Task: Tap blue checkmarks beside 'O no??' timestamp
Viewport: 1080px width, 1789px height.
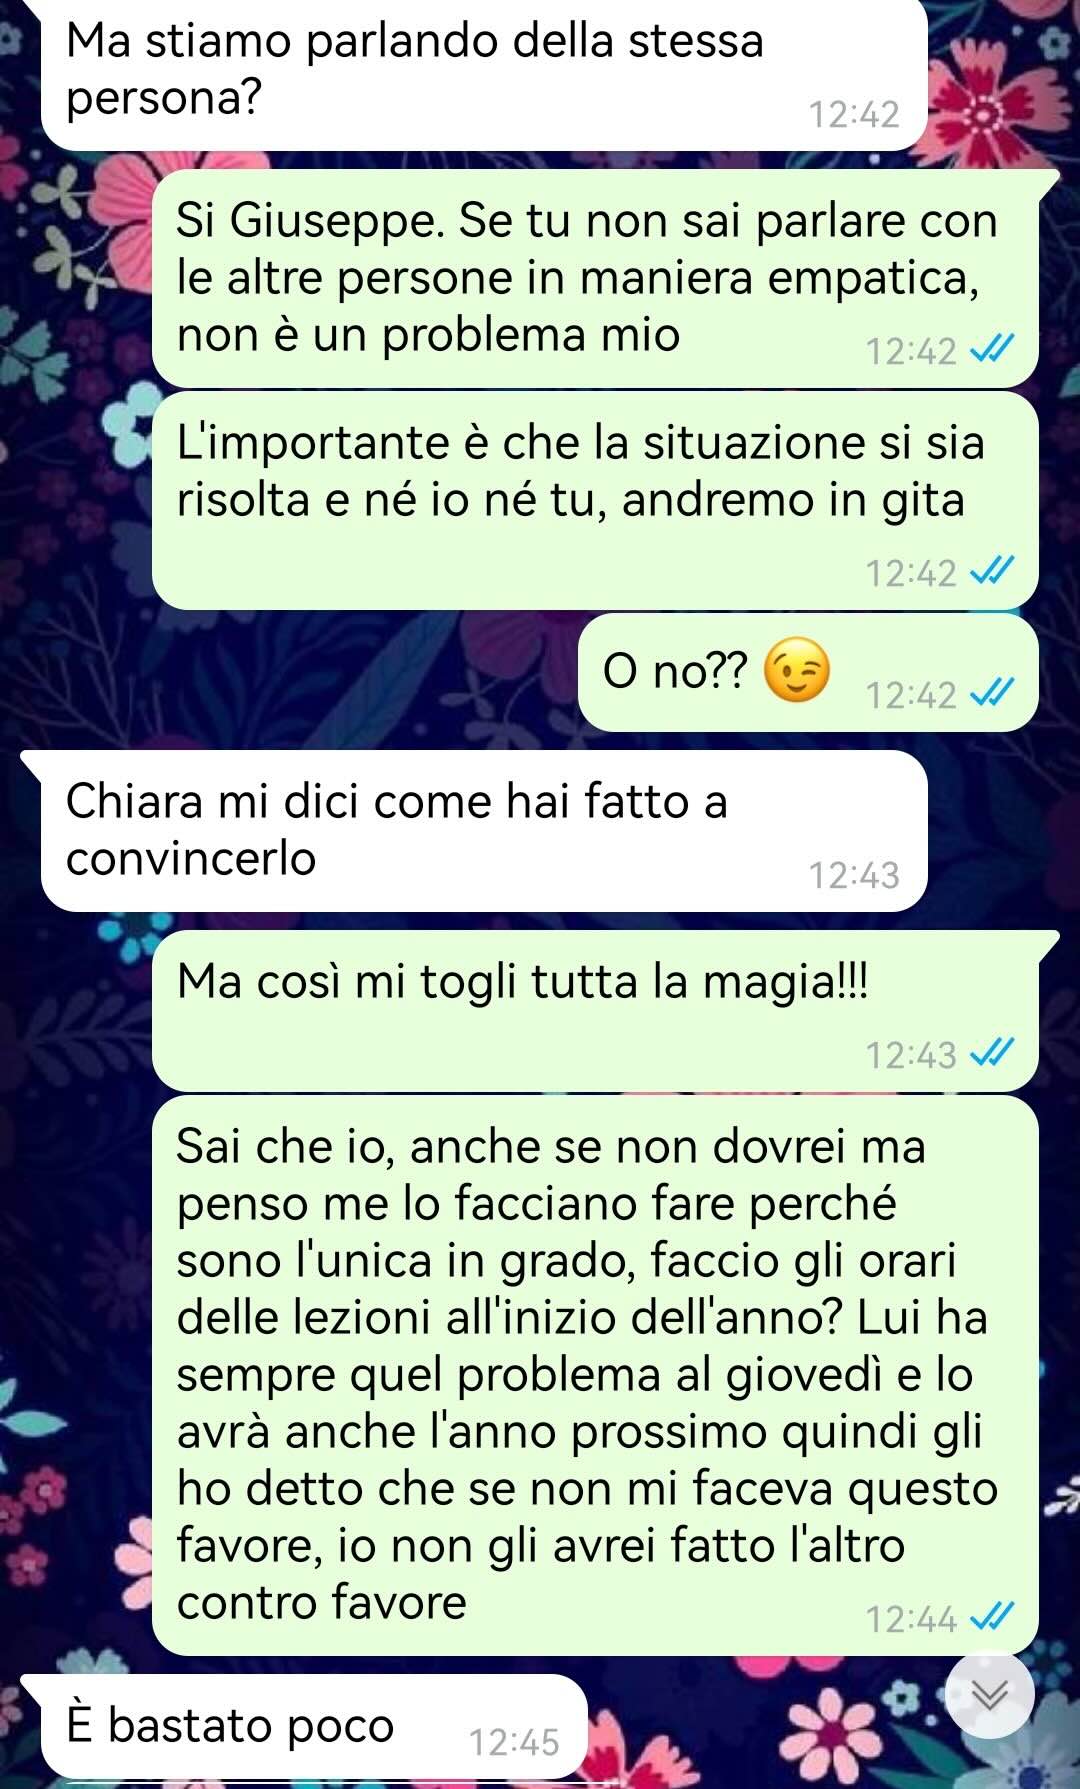Action: (x=994, y=693)
